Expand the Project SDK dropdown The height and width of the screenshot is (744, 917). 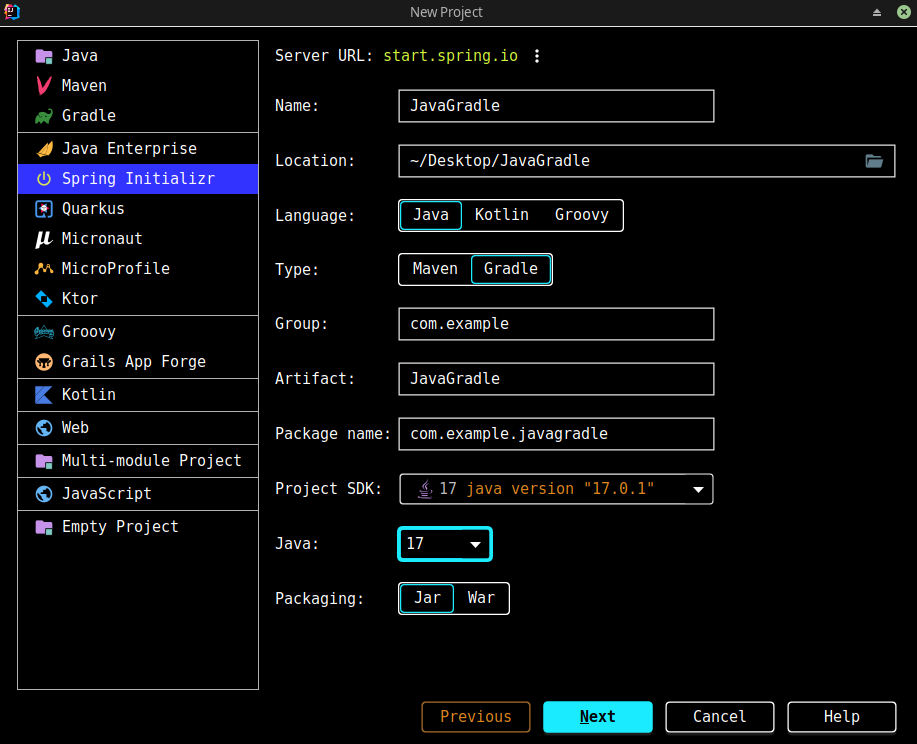click(698, 489)
